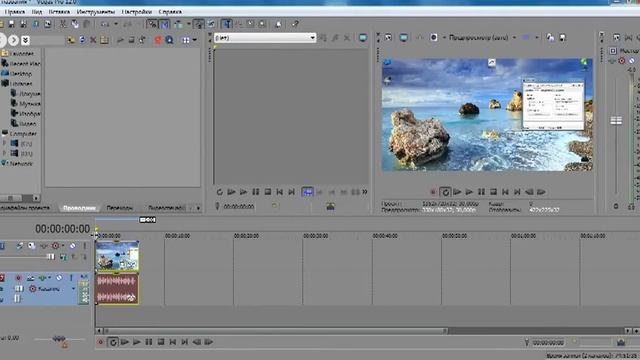Select the Normal Edit tool
This screenshot has width=640, height=360.
coord(227,24)
